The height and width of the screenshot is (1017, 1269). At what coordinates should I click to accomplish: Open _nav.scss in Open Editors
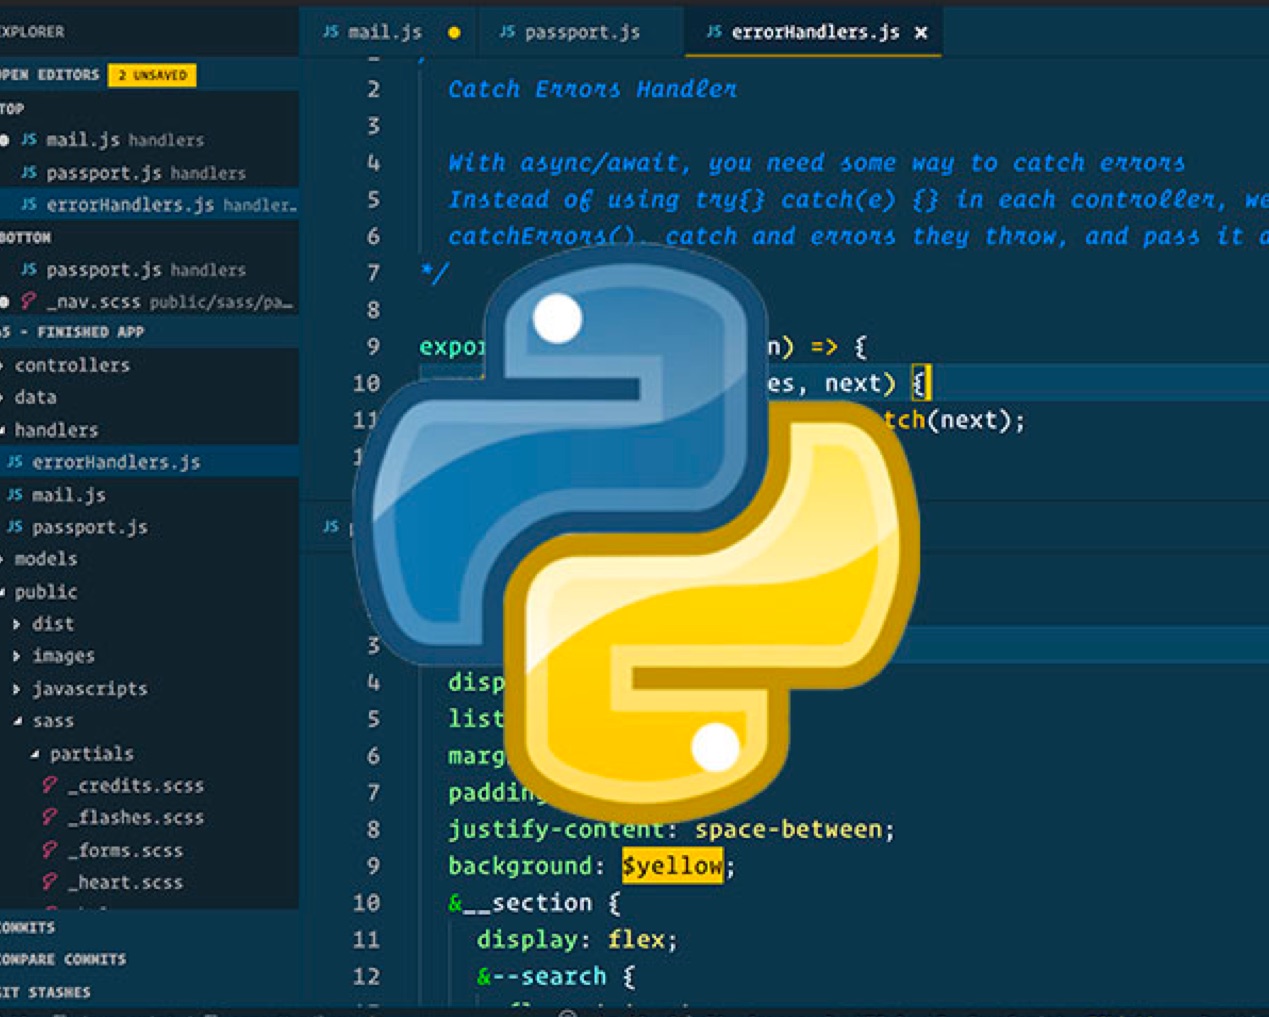149,301
